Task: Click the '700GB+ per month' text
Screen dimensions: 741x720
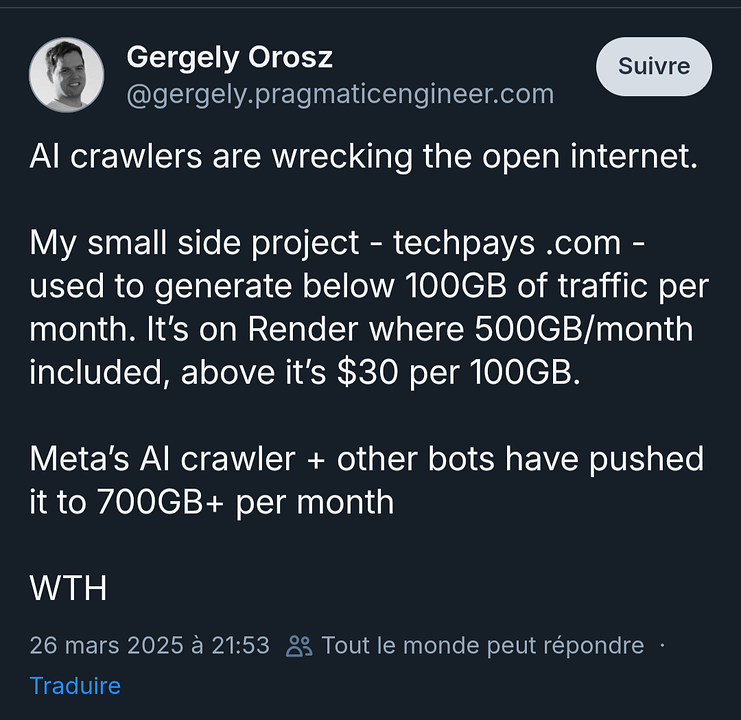Action: [x=245, y=502]
